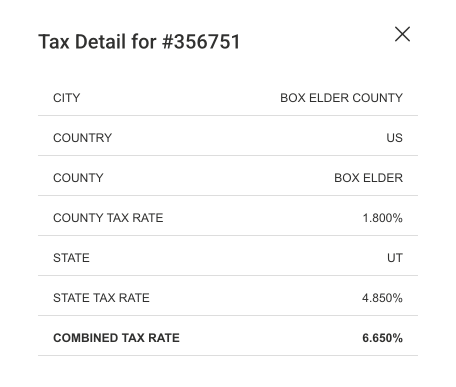The width and height of the screenshot is (456, 387).
Task: Click the BOX ELDER COUNTY city value
Action: (341, 98)
